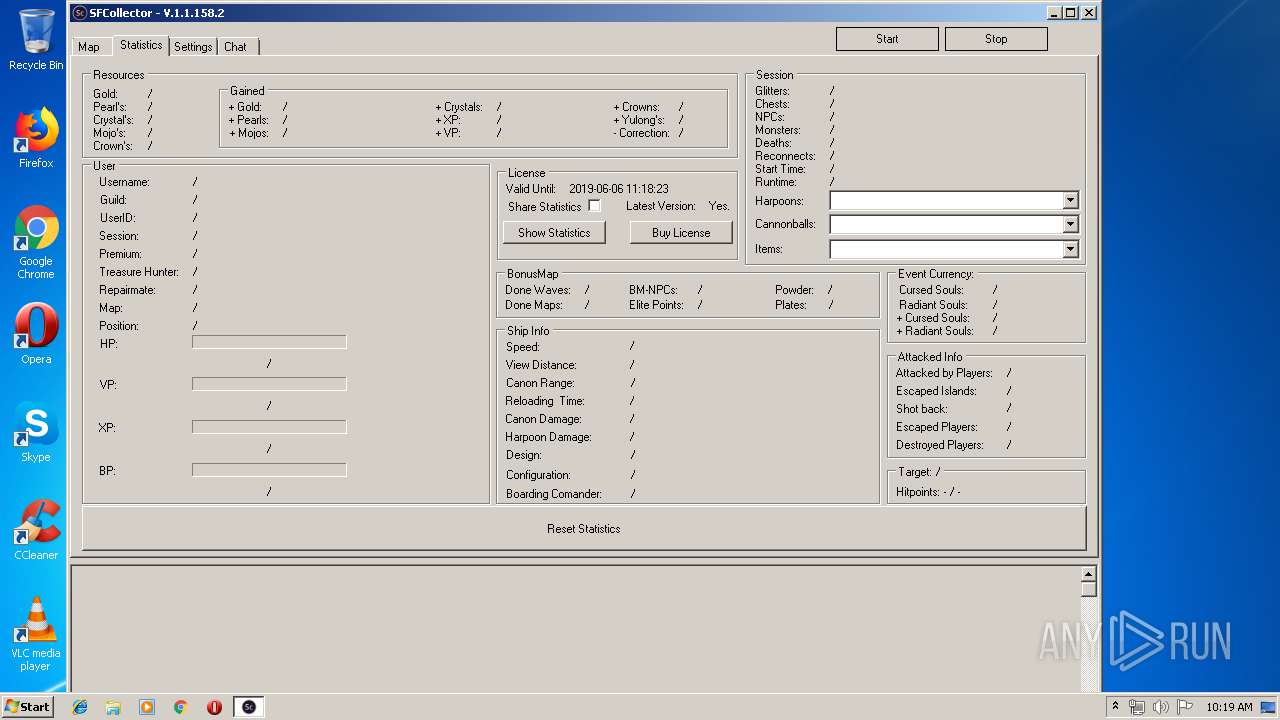The height and width of the screenshot is (720, 1280).
Task: Switch to the Map tab
Action: click(89, 47)
